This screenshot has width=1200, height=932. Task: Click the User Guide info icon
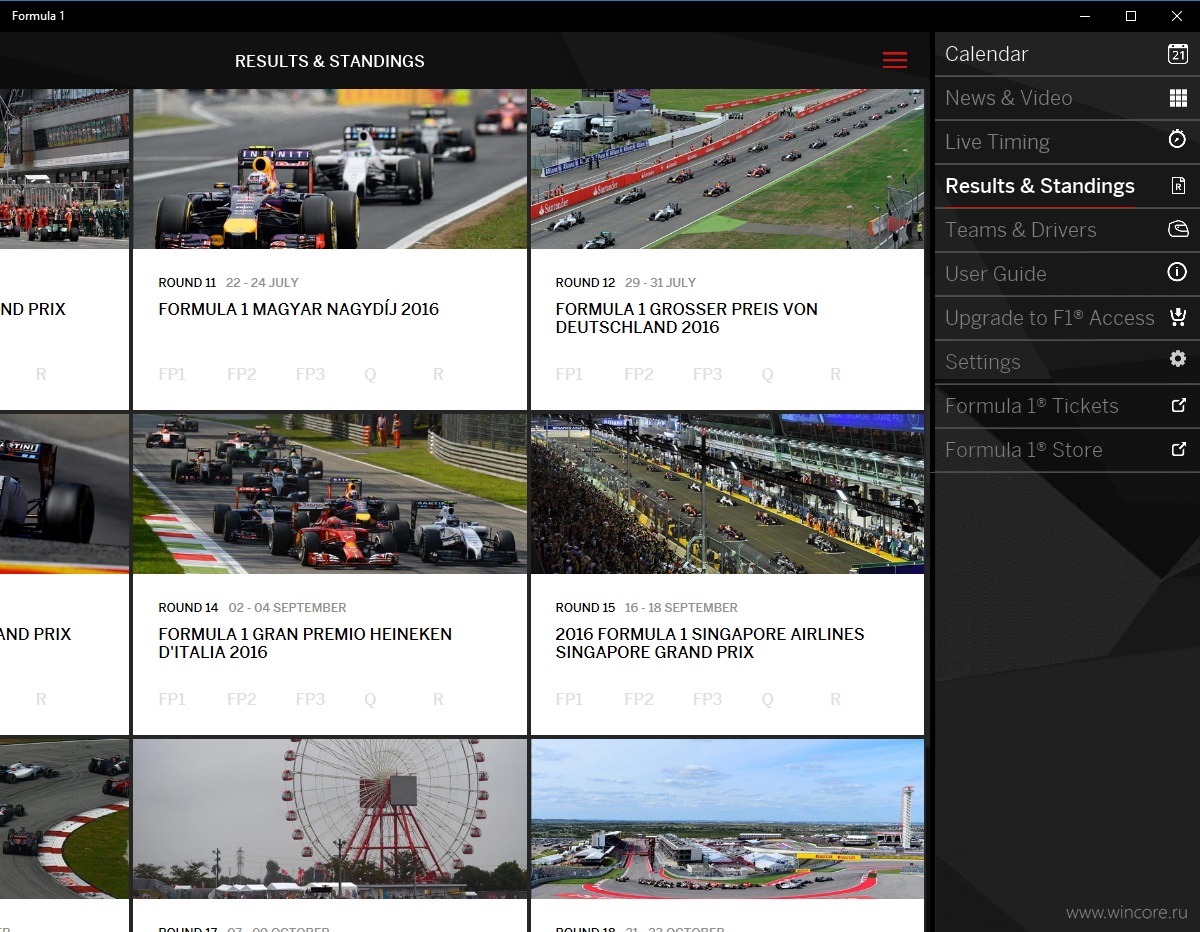tap(1178, 272)
